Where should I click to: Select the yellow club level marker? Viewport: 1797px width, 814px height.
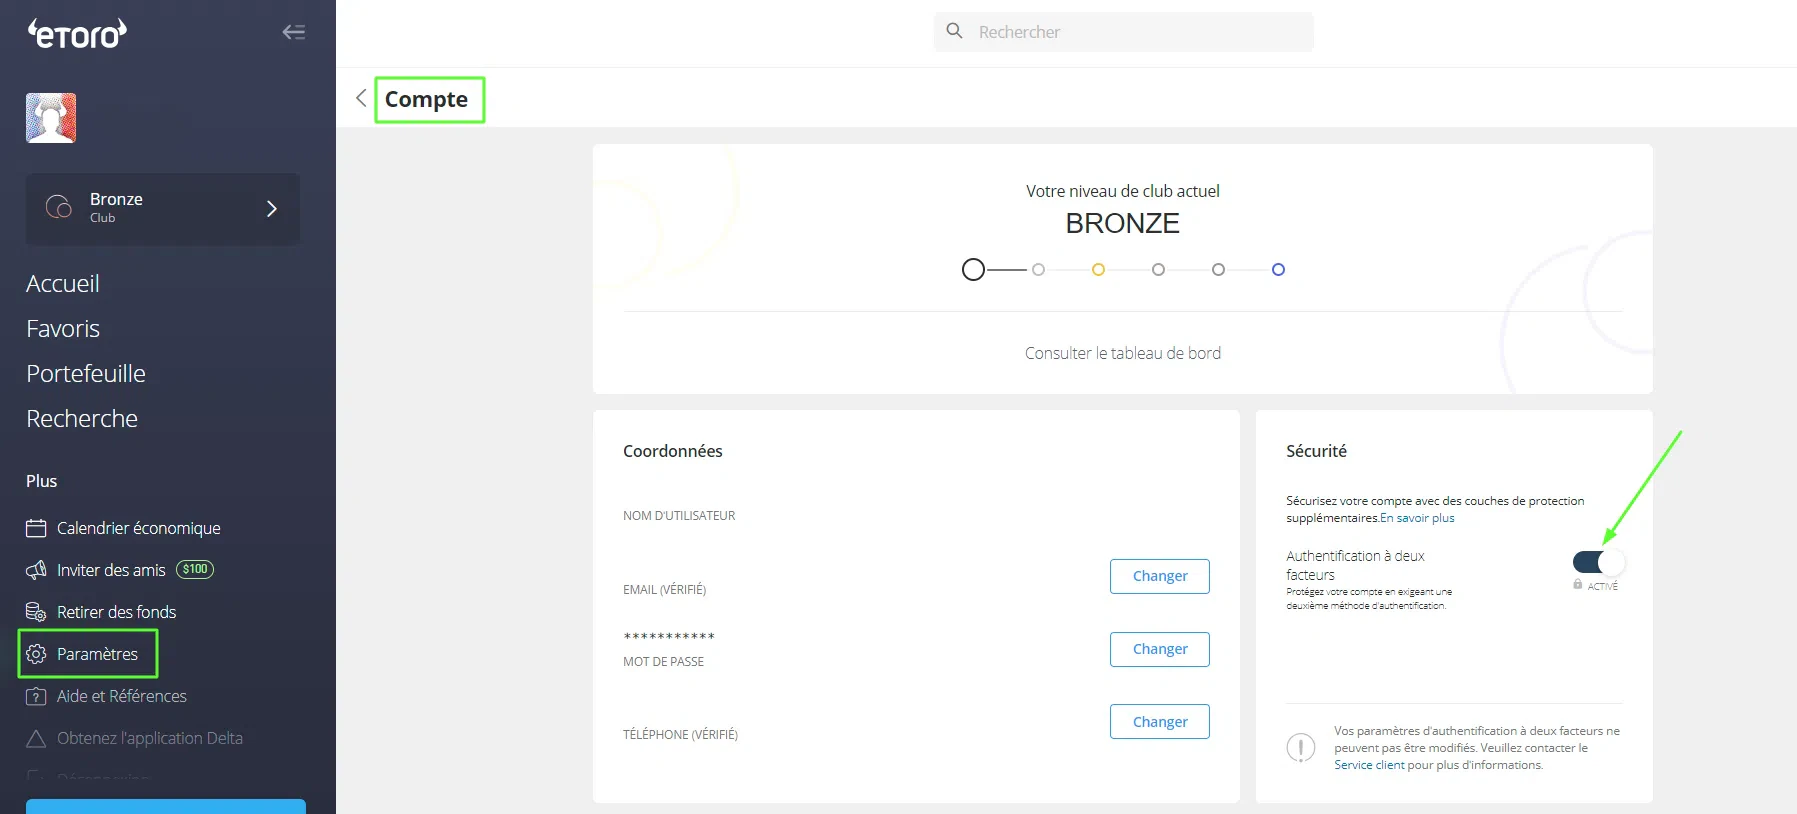[1098, 270]
